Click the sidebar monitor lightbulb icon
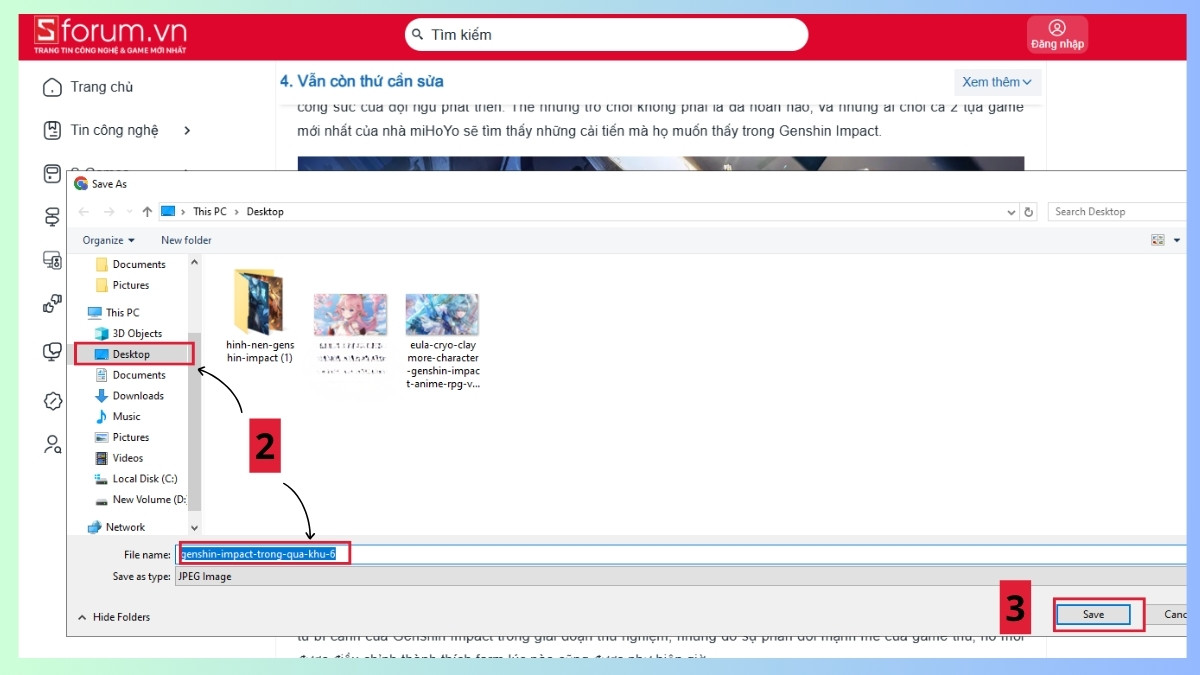This screenshot has height=675, width=1200. coord(52,352)
